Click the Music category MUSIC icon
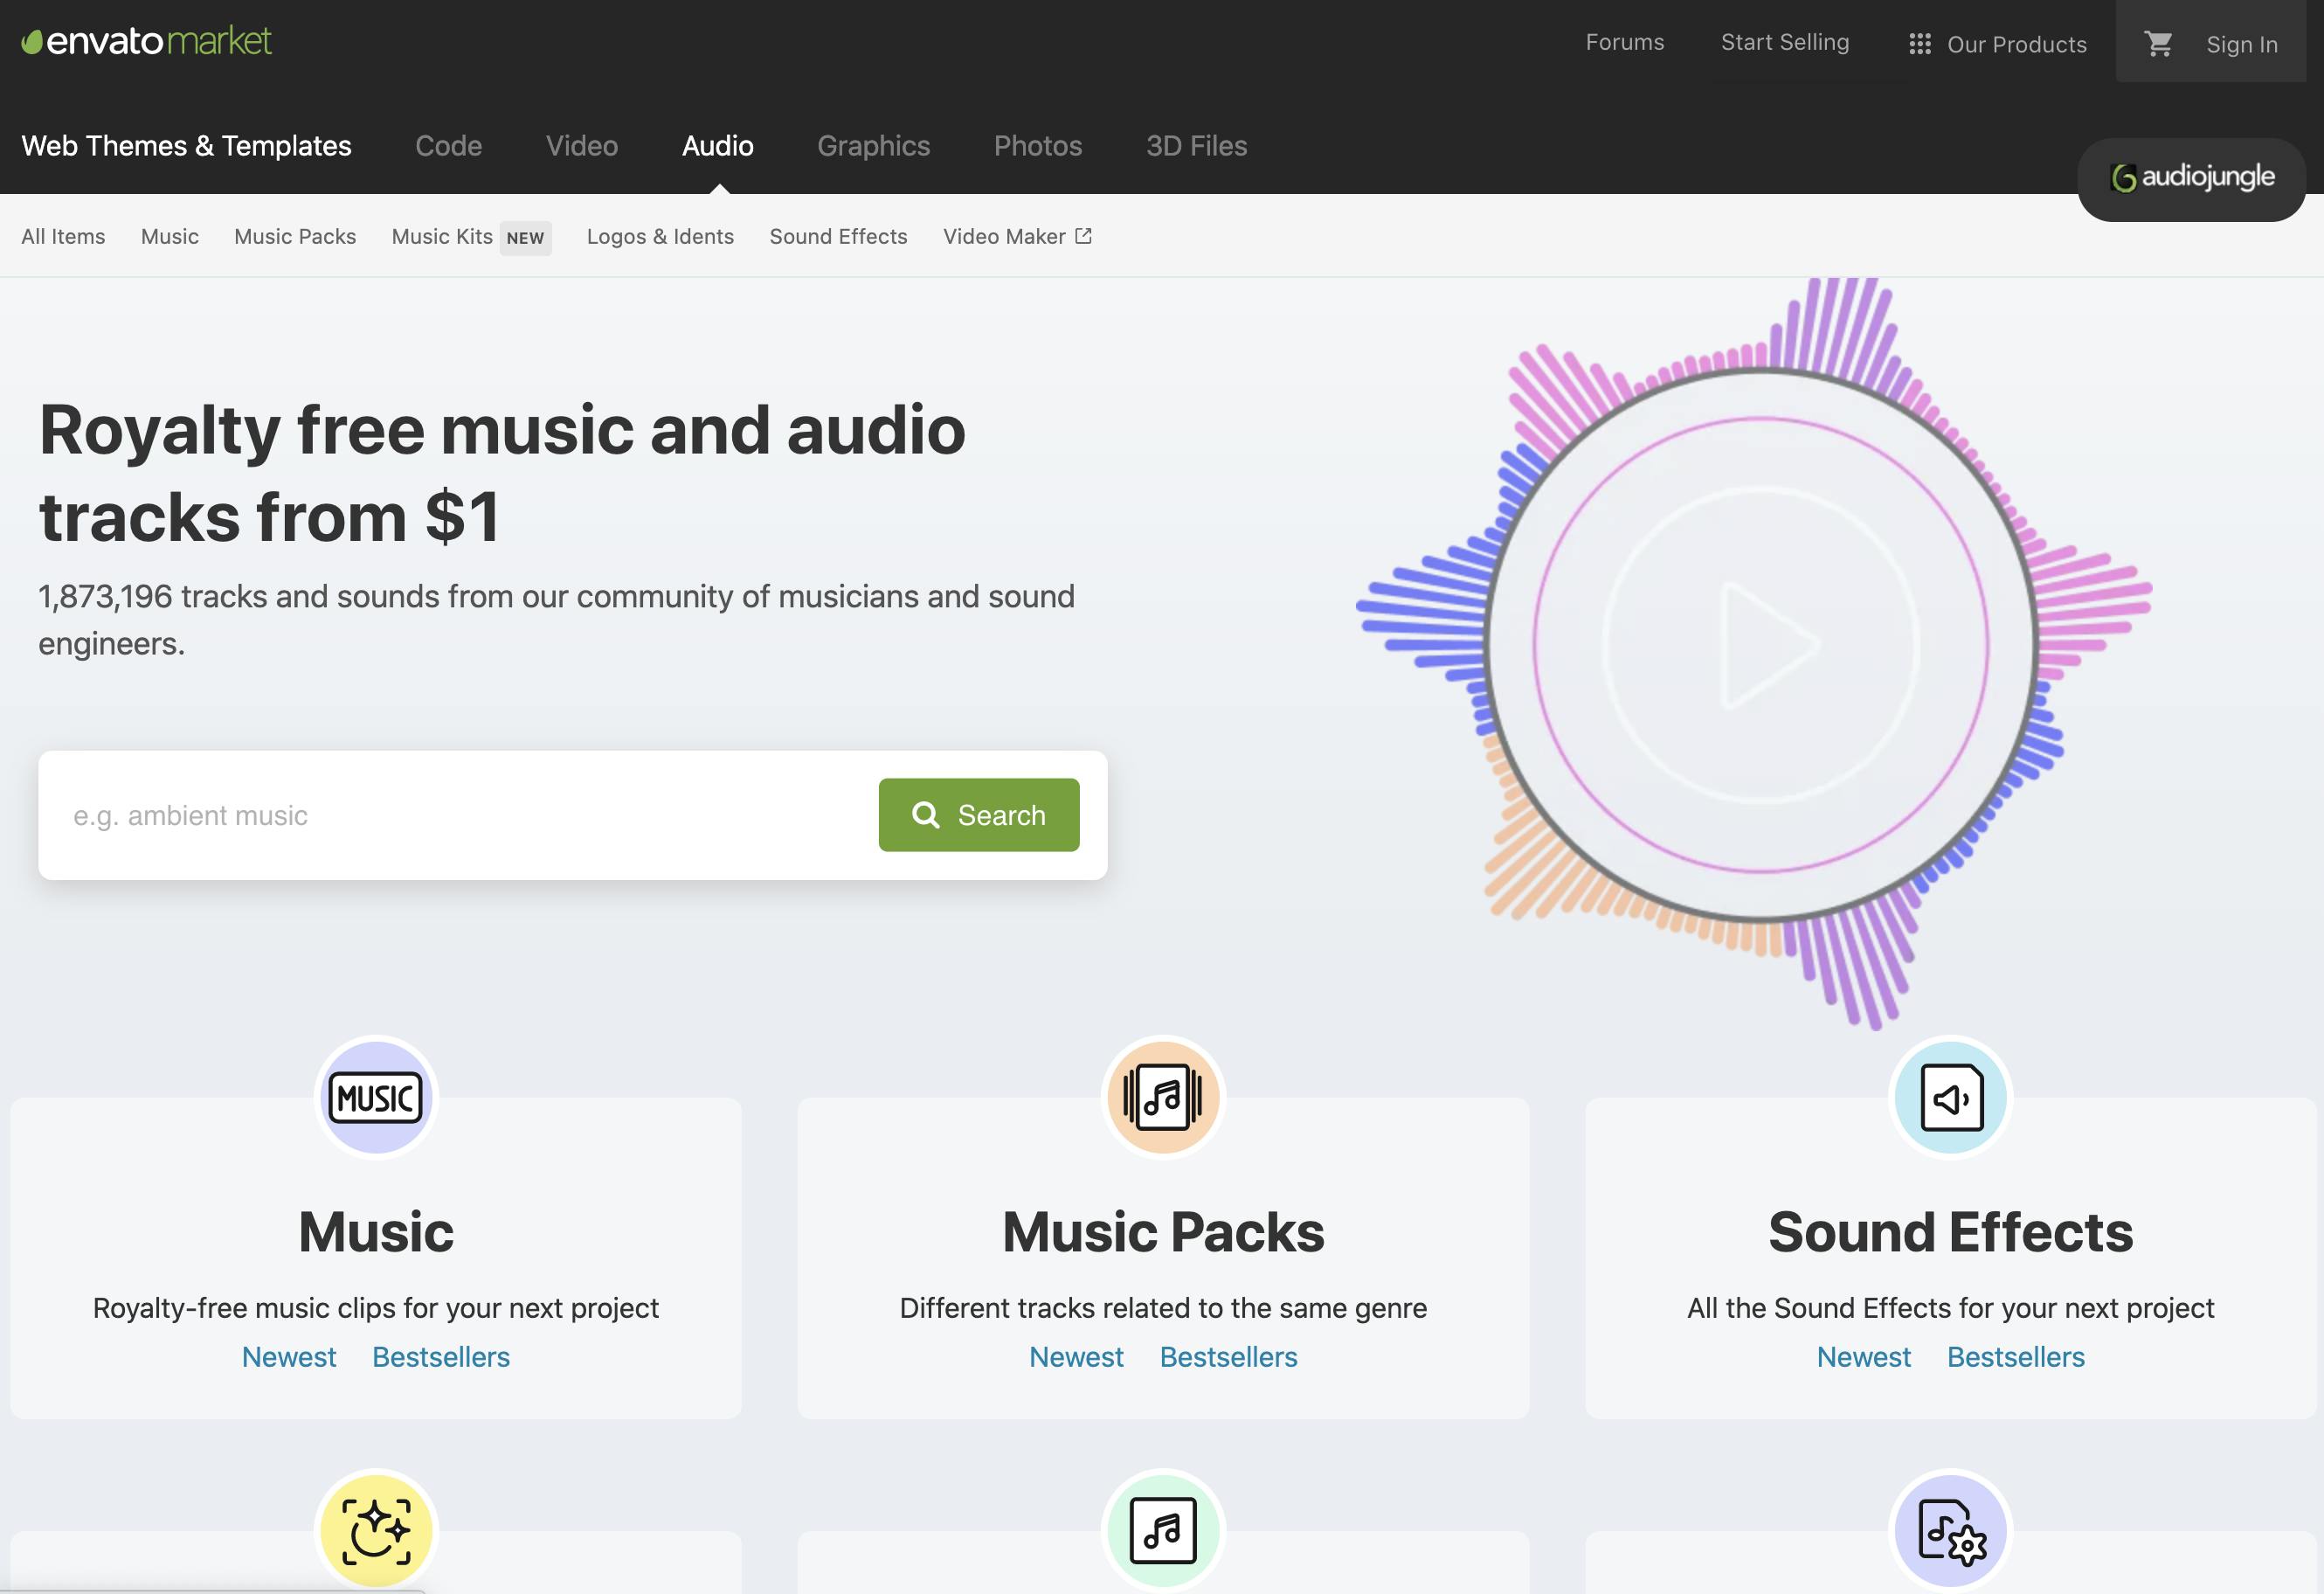This screenshot has height=1594, width=2324. coord(375,1097)
